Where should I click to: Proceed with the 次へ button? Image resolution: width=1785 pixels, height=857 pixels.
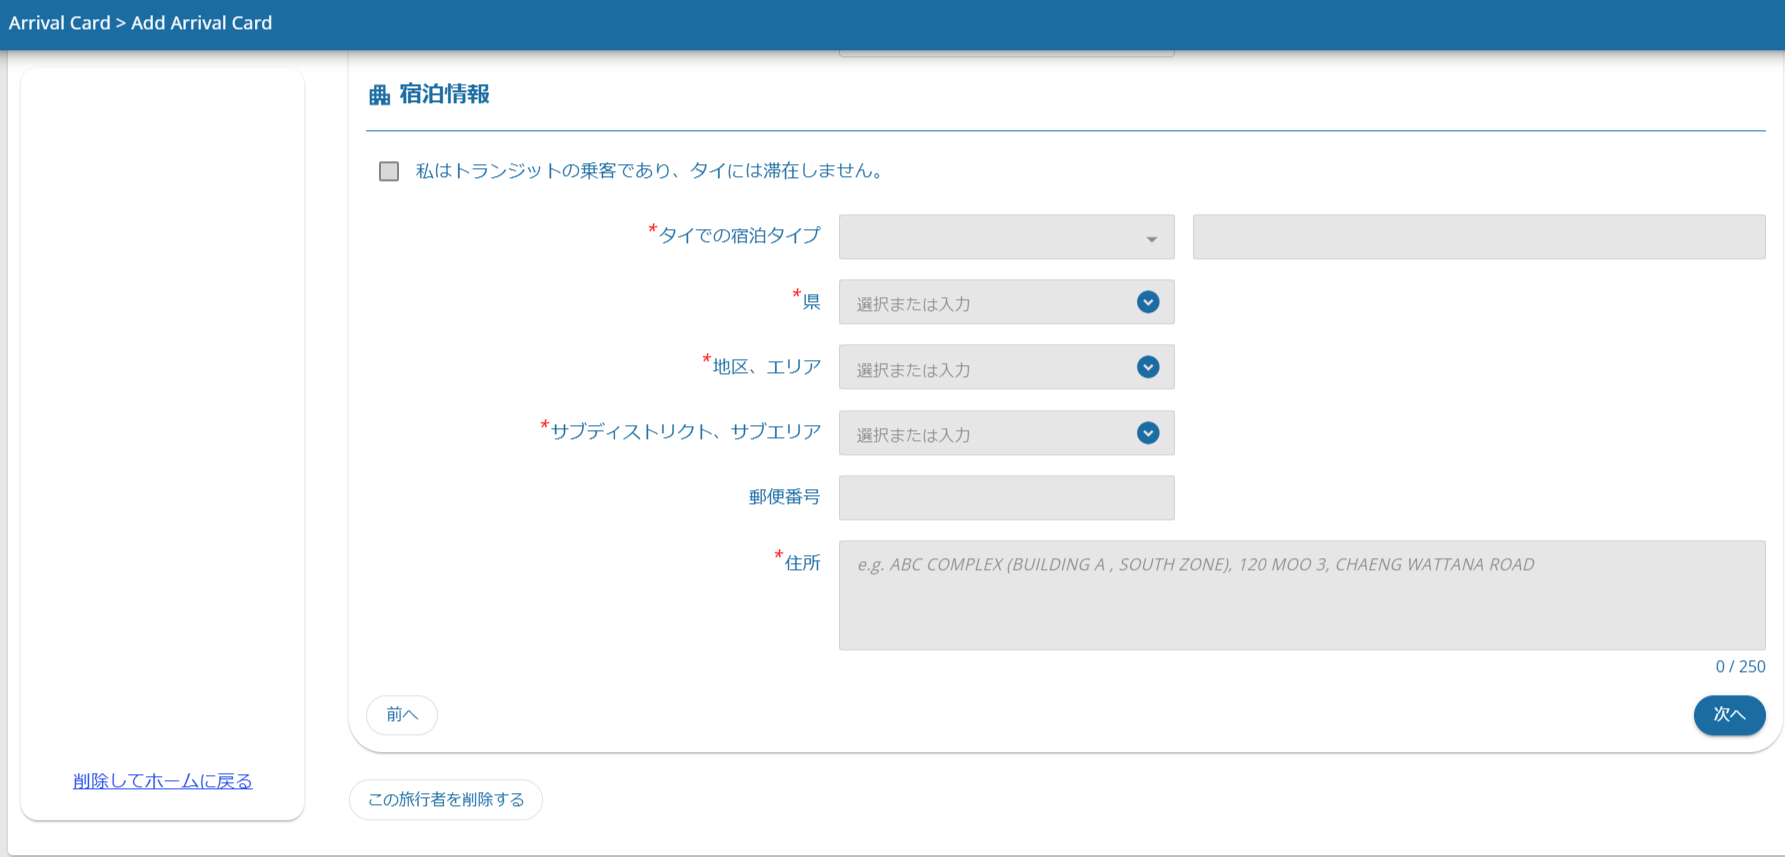(x=1728, y=715)
